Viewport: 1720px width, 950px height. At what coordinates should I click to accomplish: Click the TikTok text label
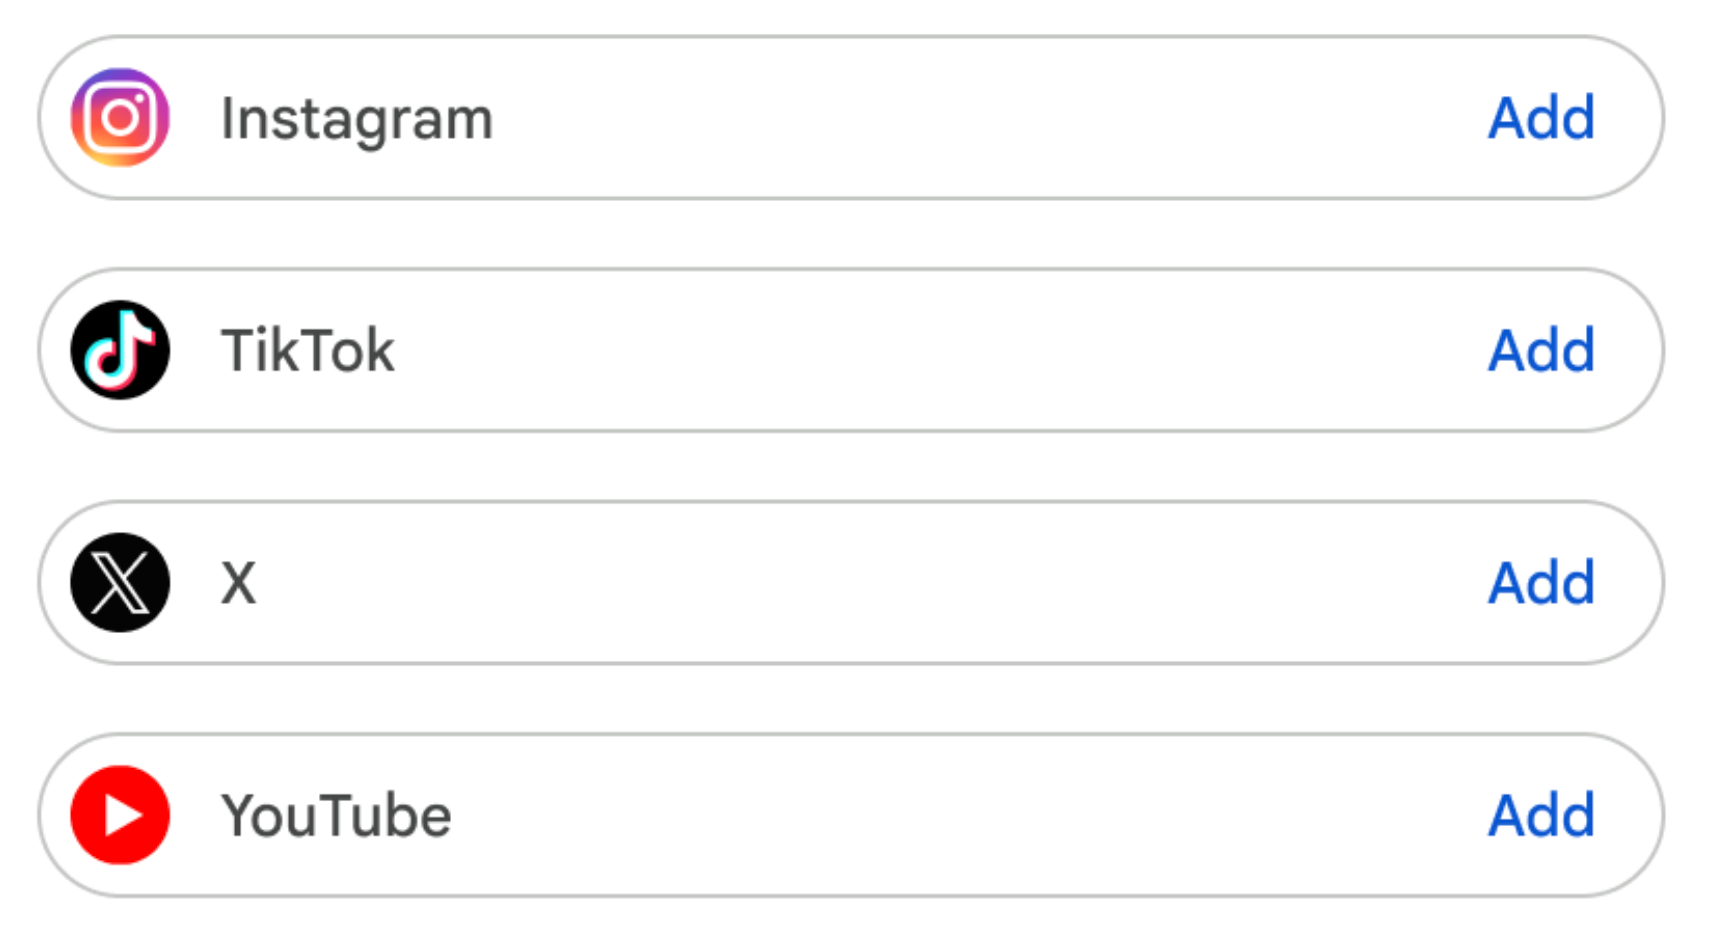click(308, 351)
